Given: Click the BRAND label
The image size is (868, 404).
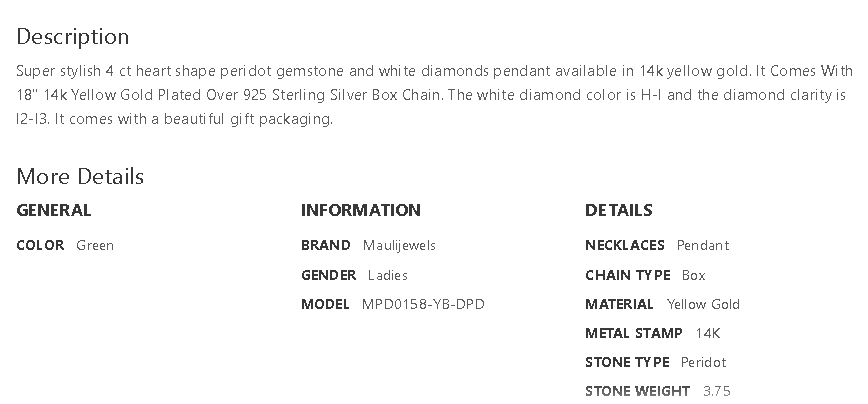Looking at the screenshot, I should click(x=326, y=245).
